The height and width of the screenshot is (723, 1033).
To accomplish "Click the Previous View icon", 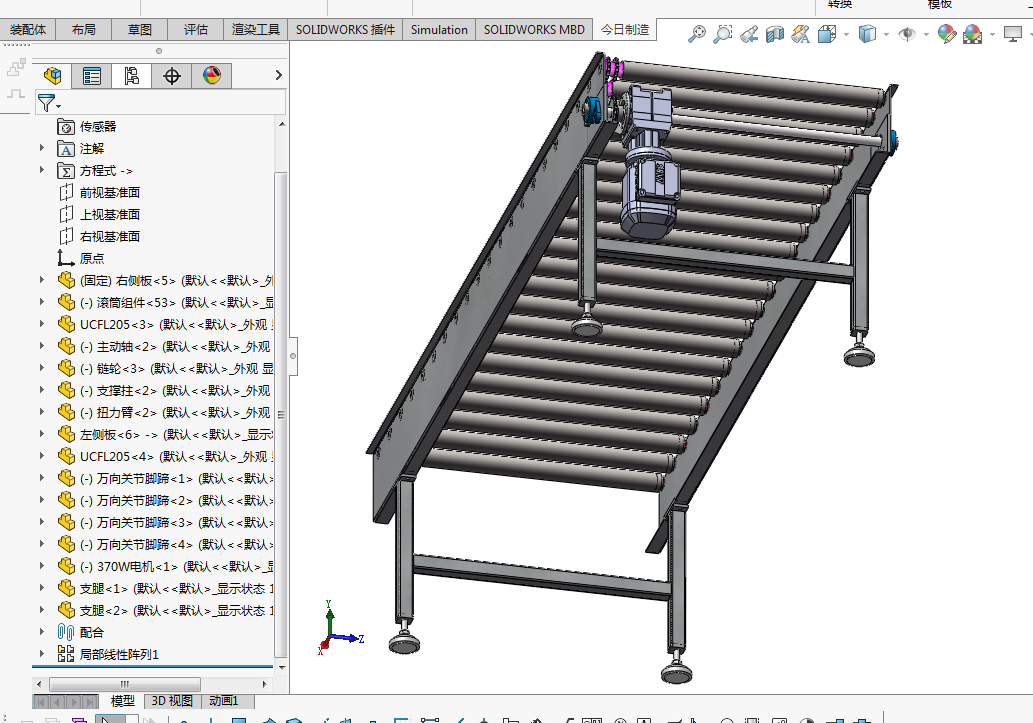I will click(749, 34).
